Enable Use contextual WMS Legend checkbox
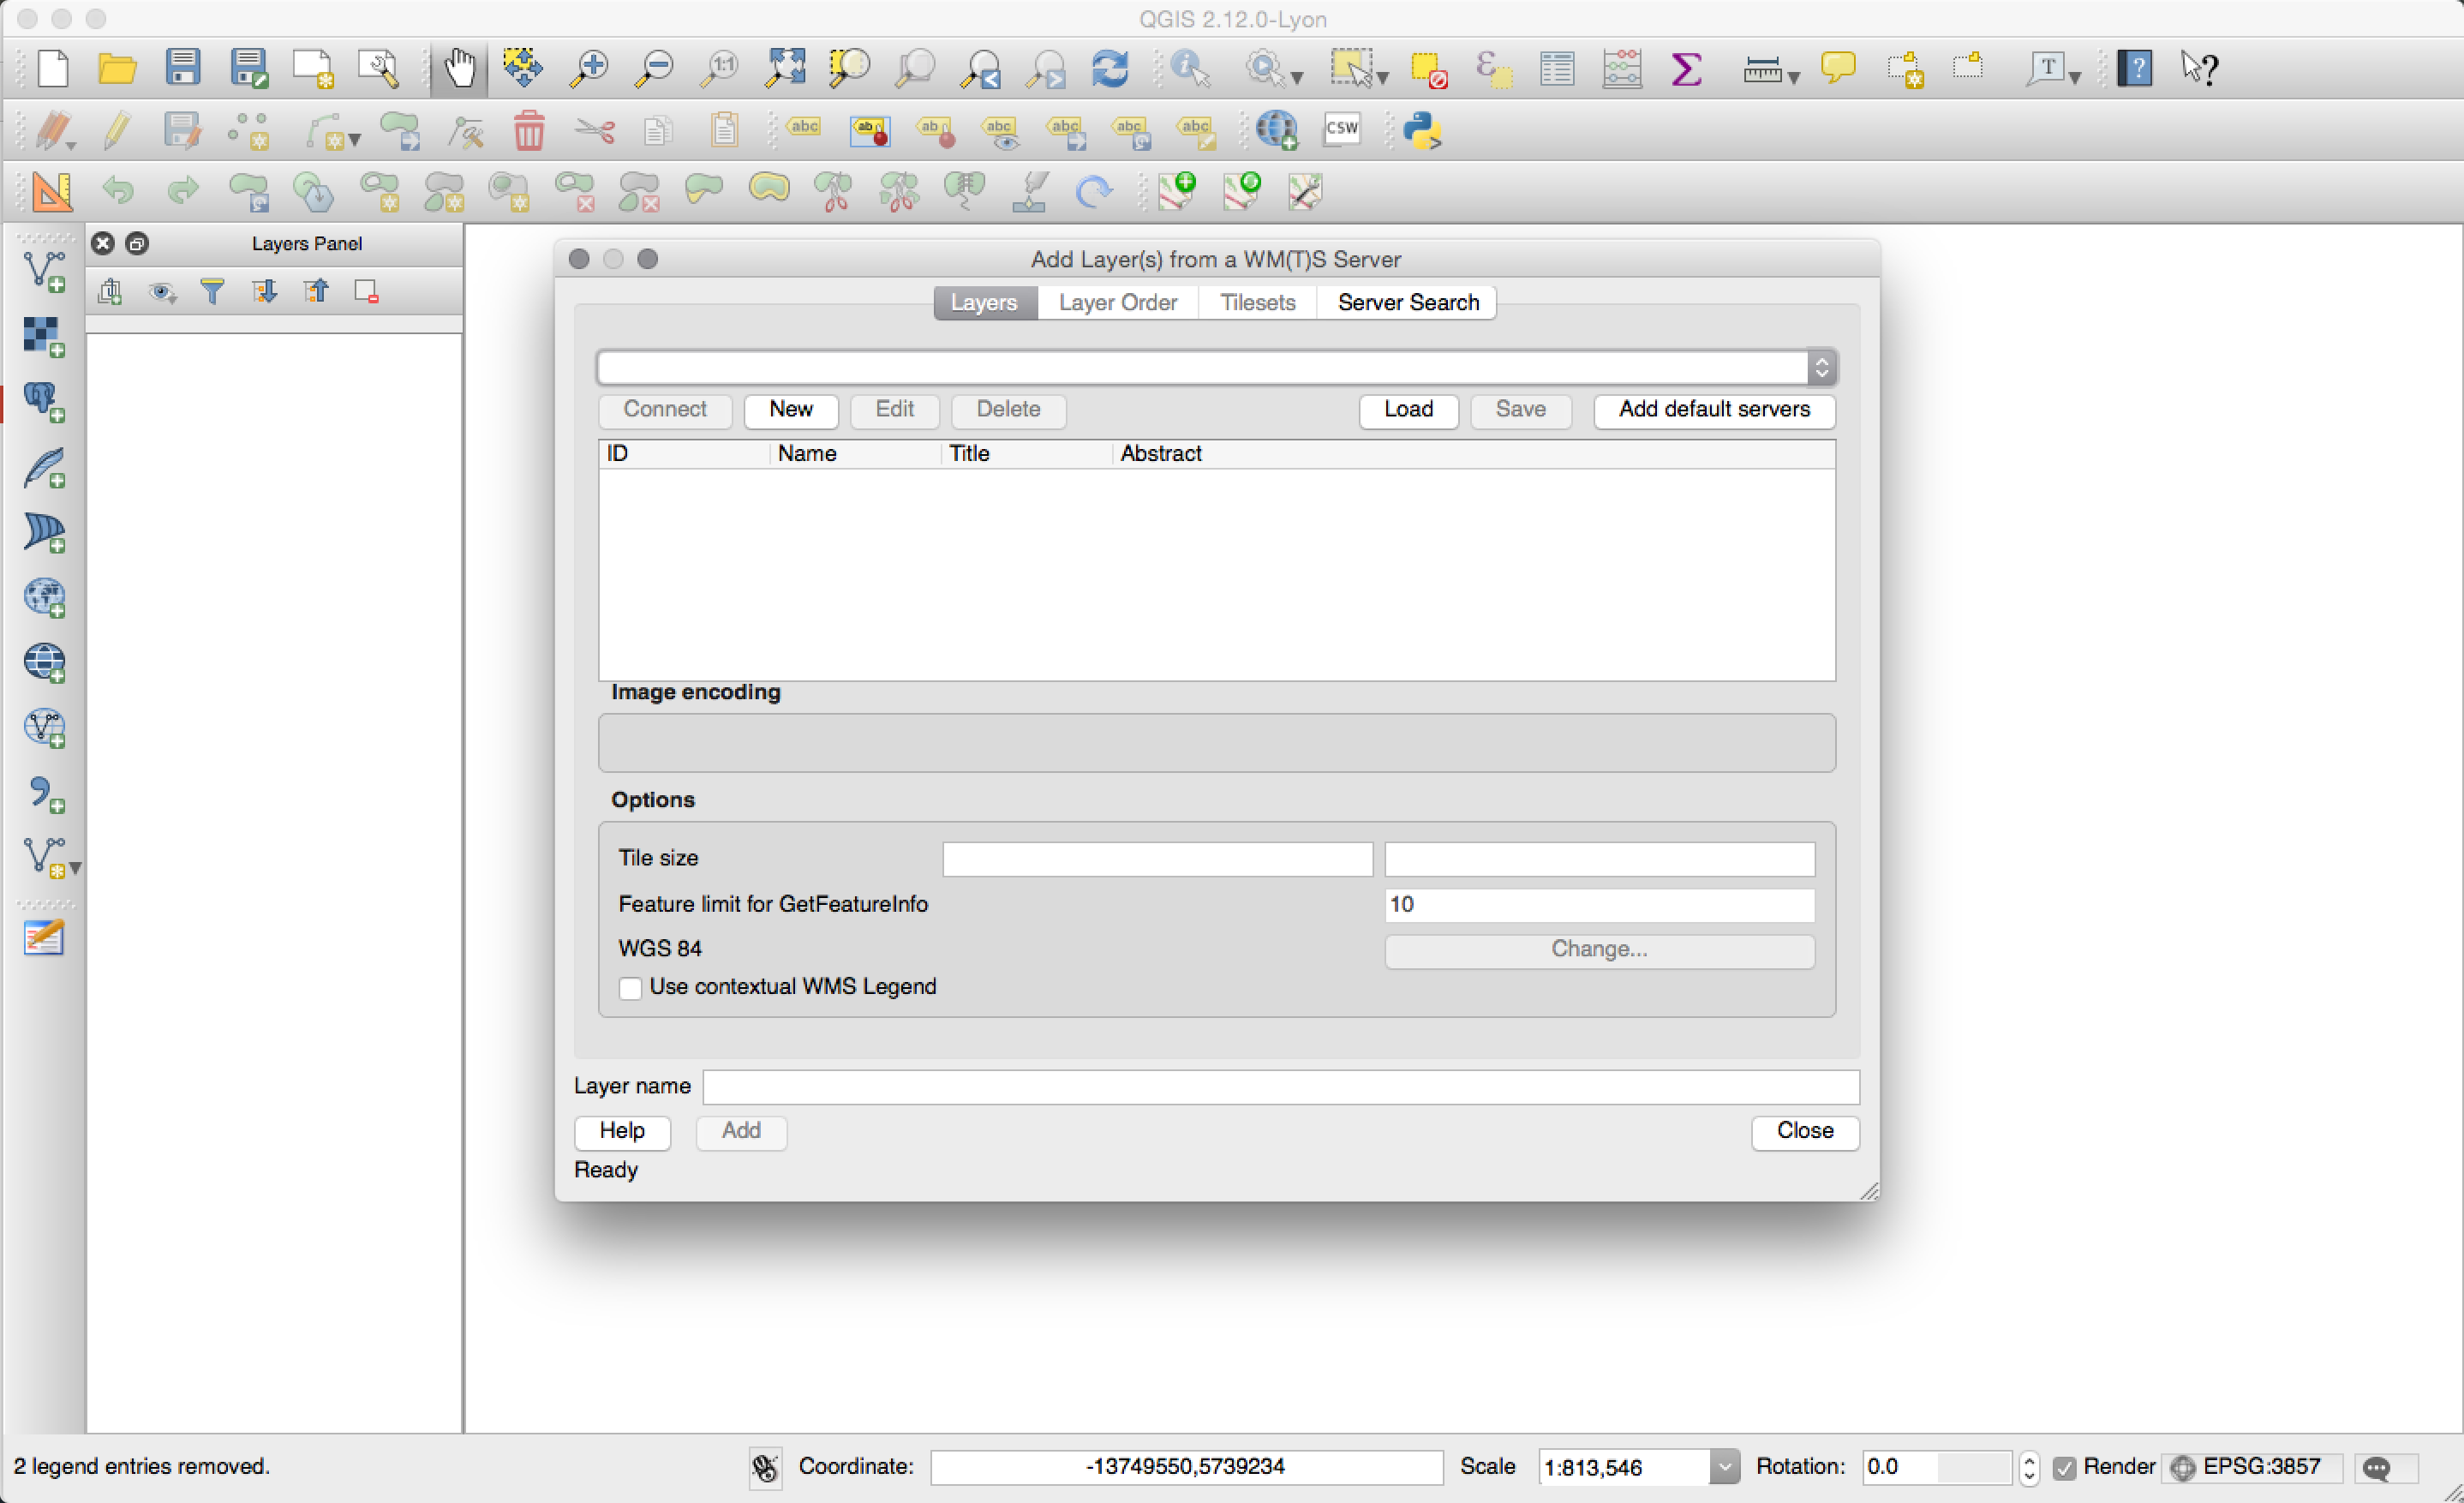 pos(630,988)
